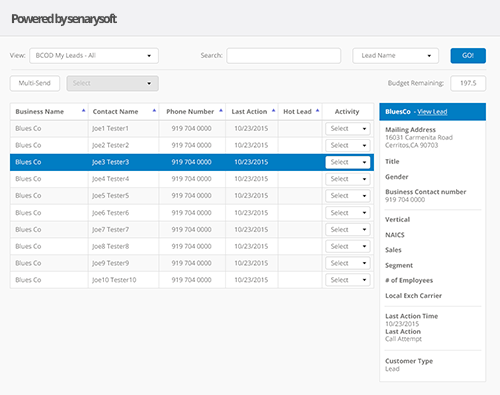This screenshot has height=395, width=500.
Task: Click the Business Contact number 919 704 0000 in details
Action: (x=405, y=200)
